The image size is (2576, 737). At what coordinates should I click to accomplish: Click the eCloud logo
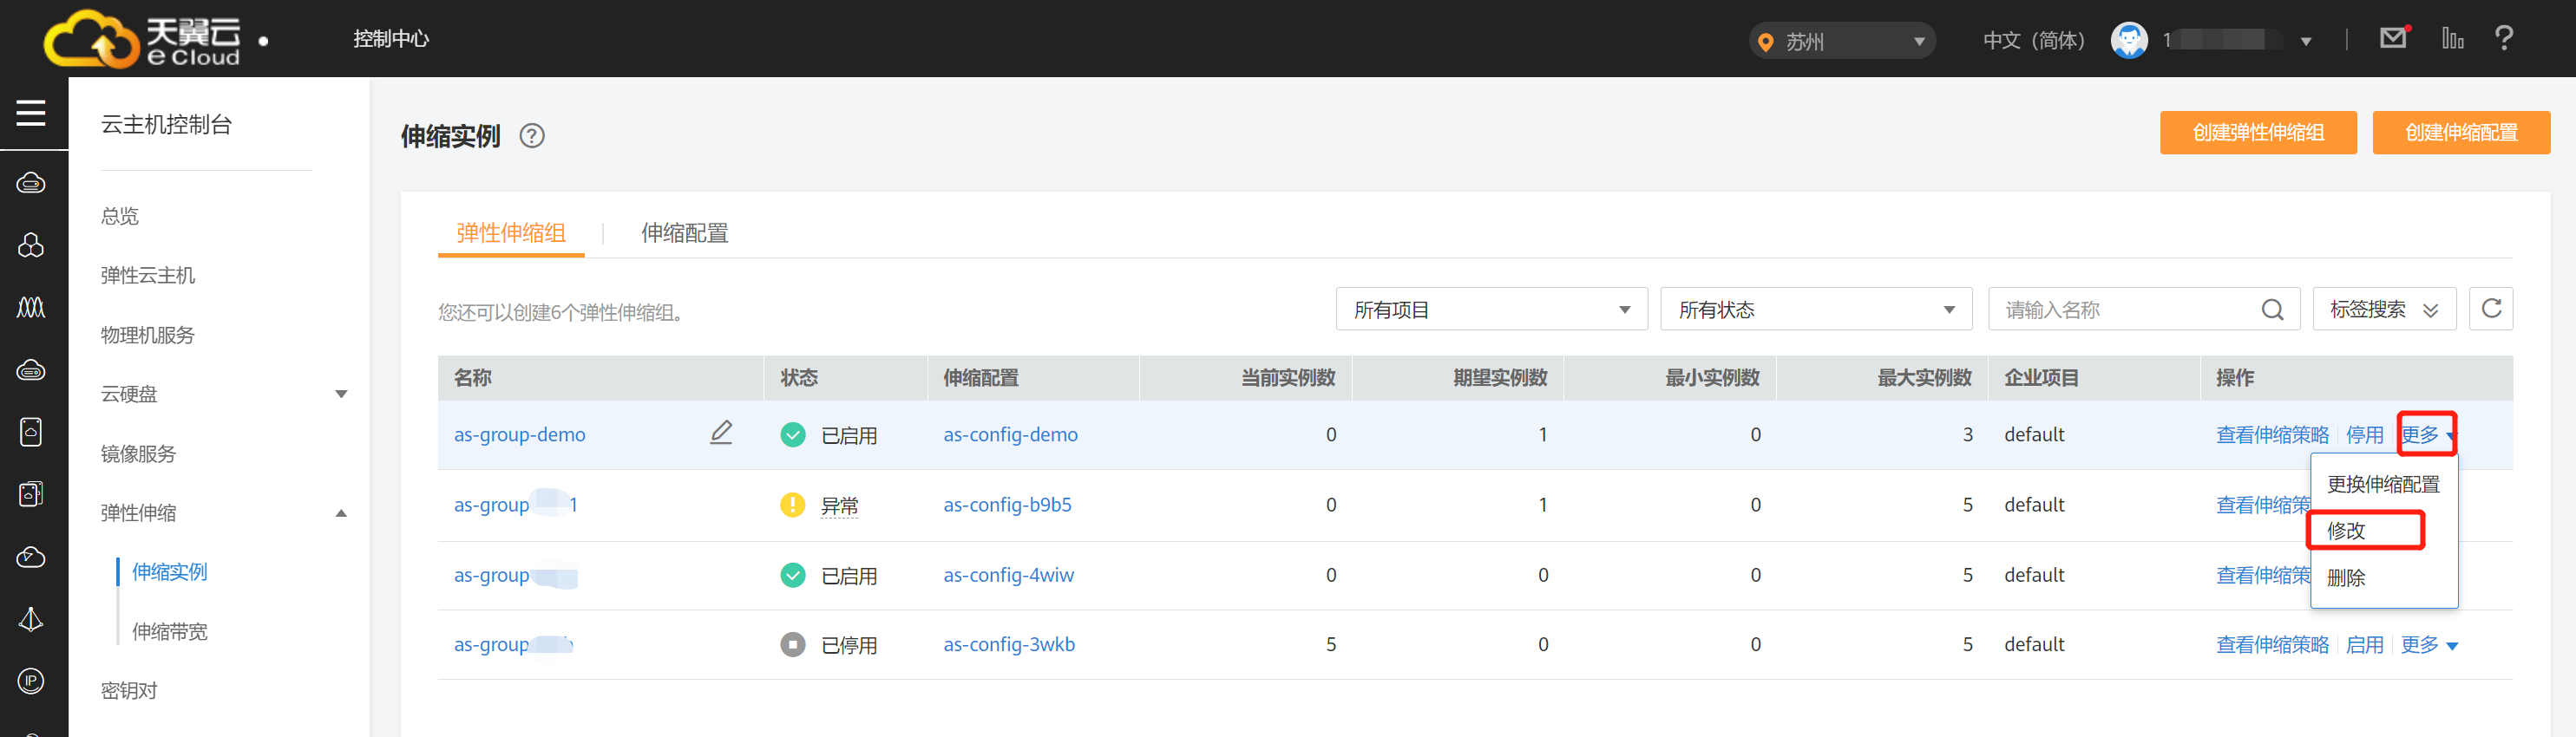(142, 40)
